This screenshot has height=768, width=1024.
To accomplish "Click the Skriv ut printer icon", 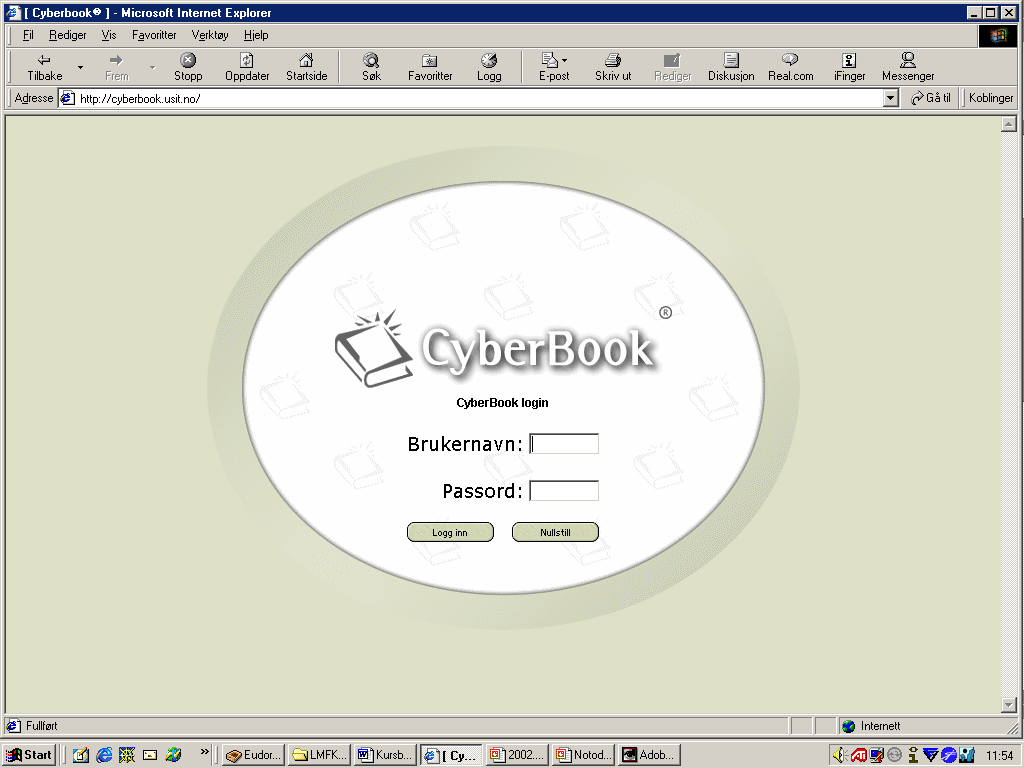I will [x=613, y=61].
